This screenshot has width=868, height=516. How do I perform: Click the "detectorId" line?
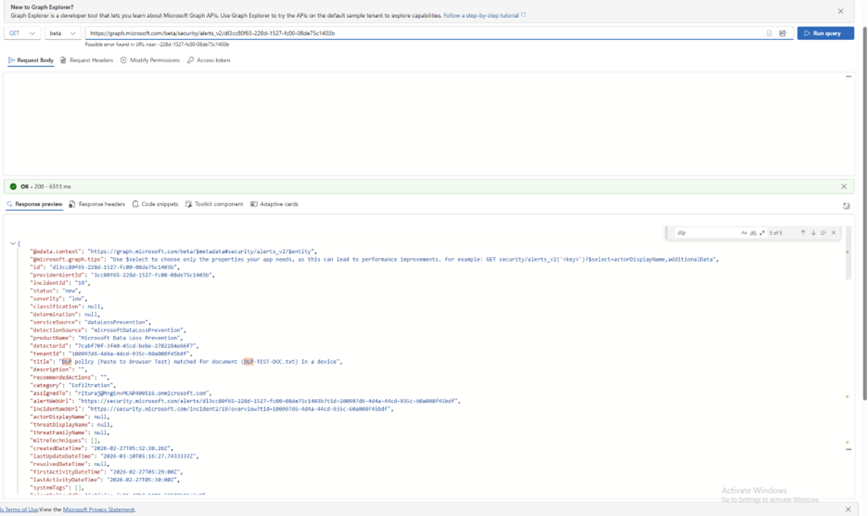114,346
